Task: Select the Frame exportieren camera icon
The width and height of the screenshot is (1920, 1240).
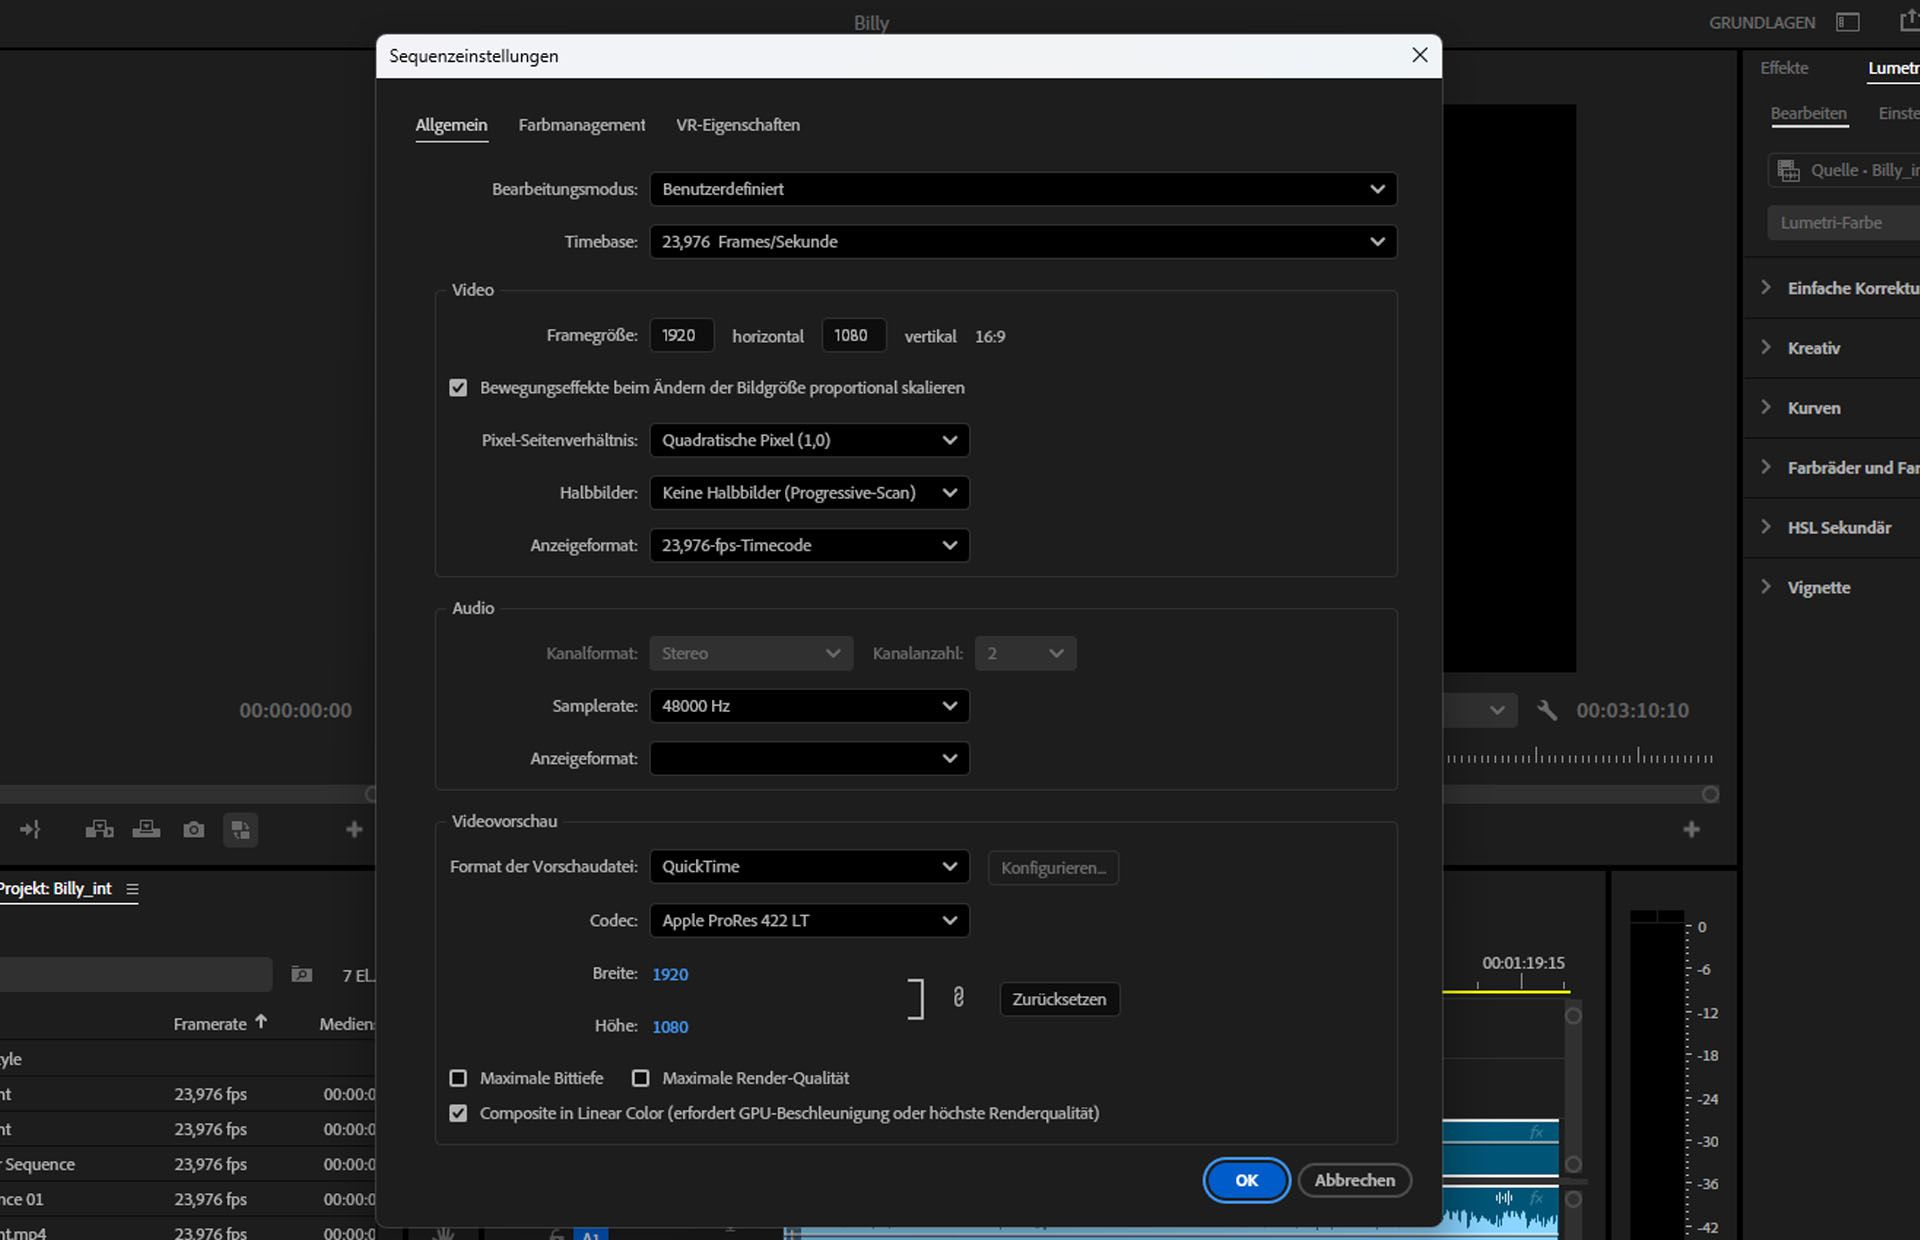Action: click(x=193, y=829)
